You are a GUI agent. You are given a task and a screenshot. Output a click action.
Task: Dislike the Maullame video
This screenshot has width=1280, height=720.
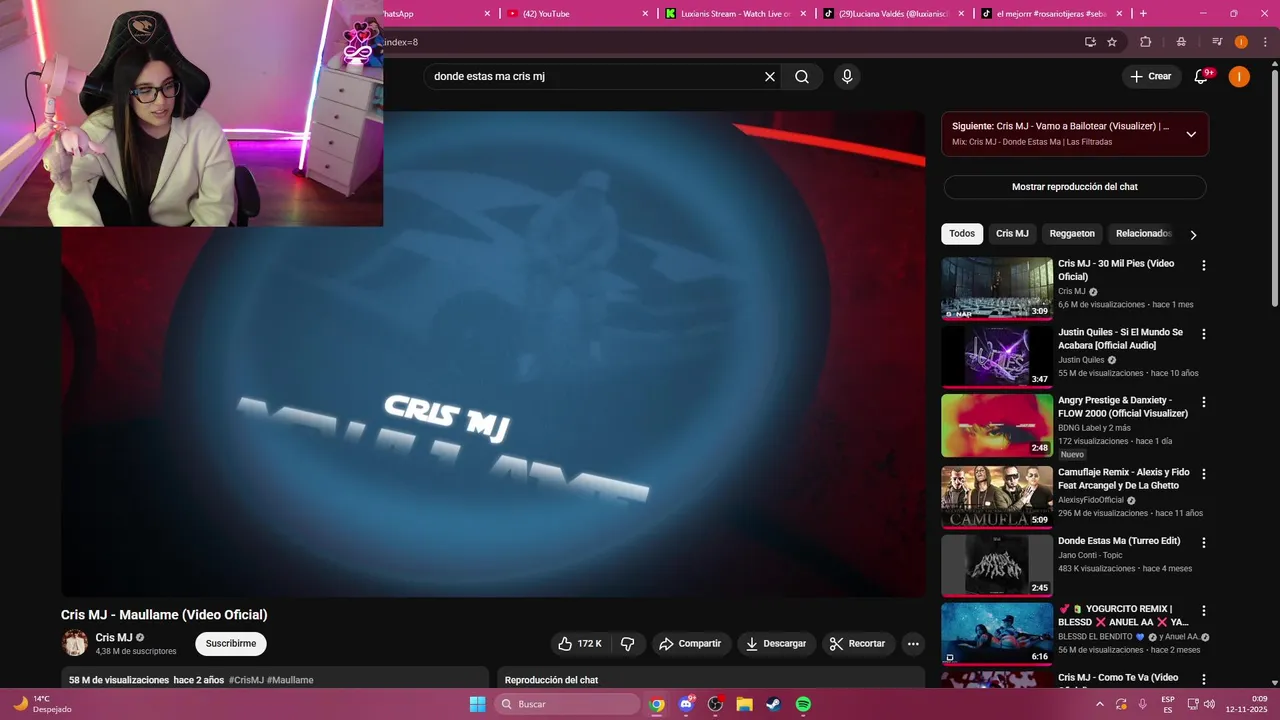point(628,644)
